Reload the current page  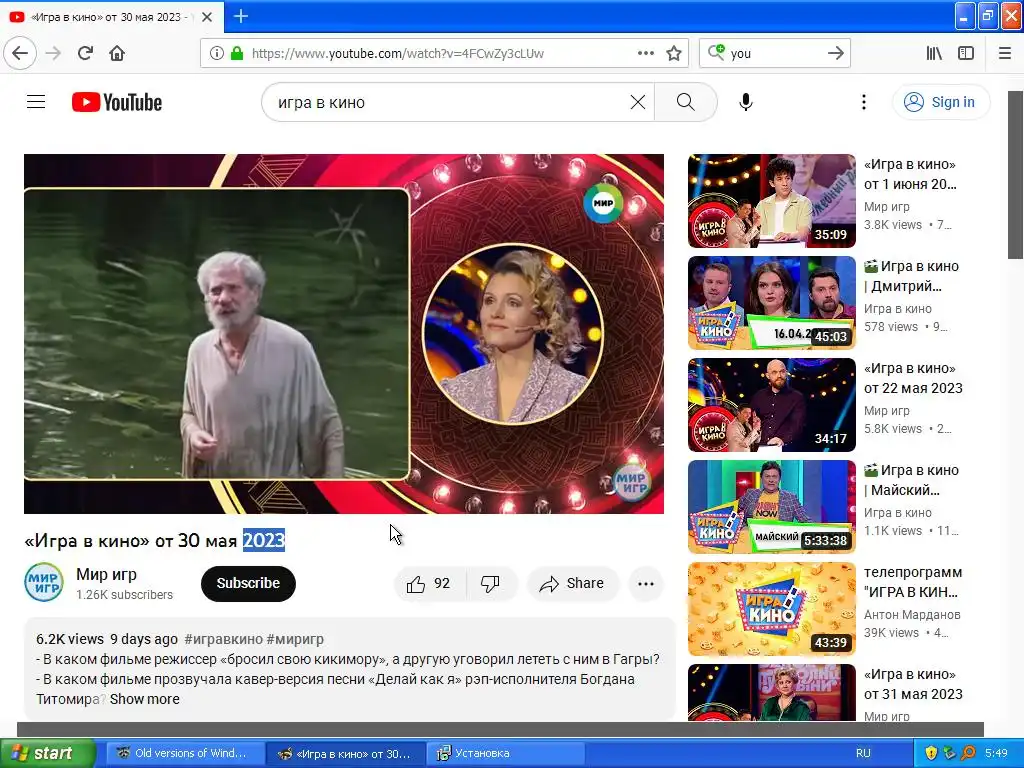(85, 54)
